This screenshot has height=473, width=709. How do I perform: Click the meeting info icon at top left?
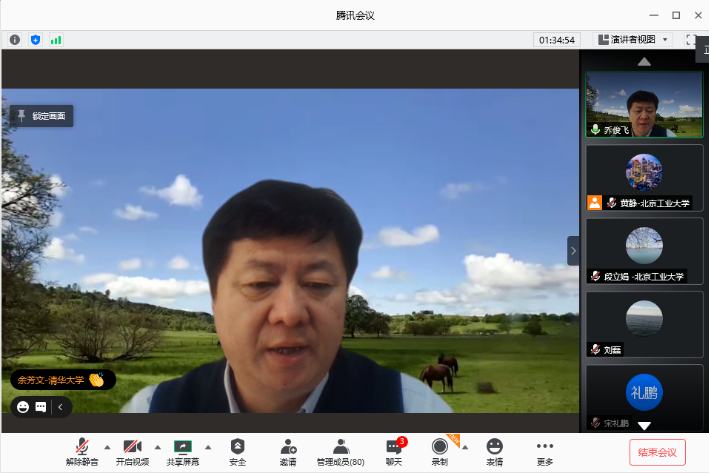15,39
